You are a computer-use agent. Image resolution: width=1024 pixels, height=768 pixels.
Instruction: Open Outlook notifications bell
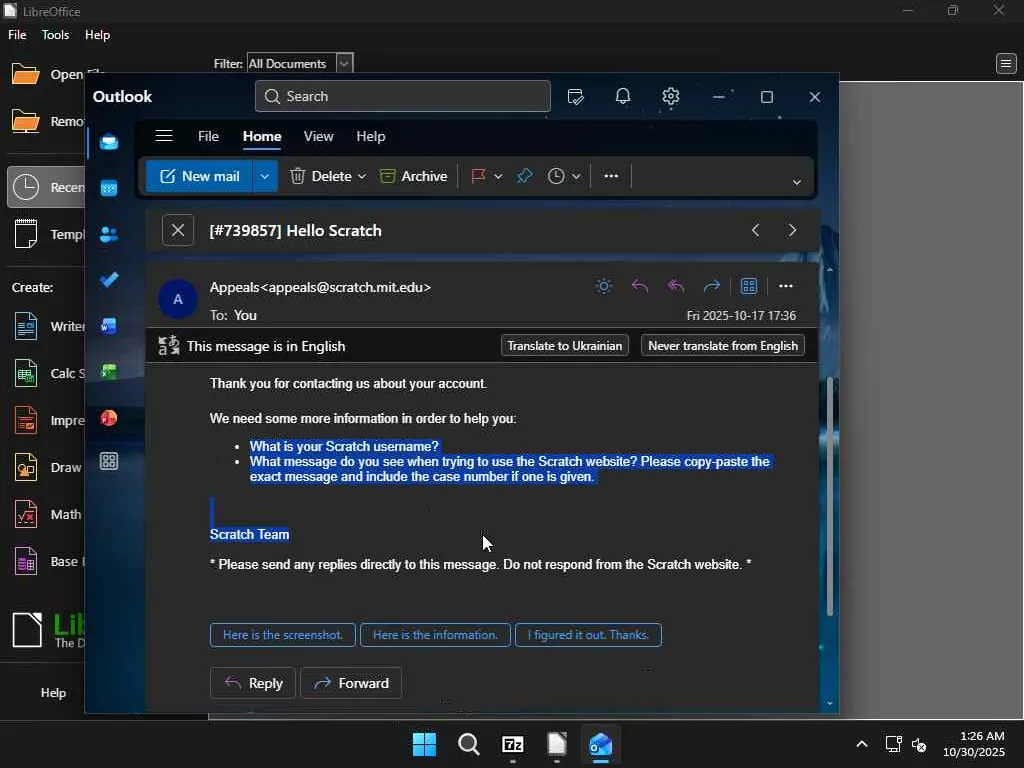click(623, 97)
